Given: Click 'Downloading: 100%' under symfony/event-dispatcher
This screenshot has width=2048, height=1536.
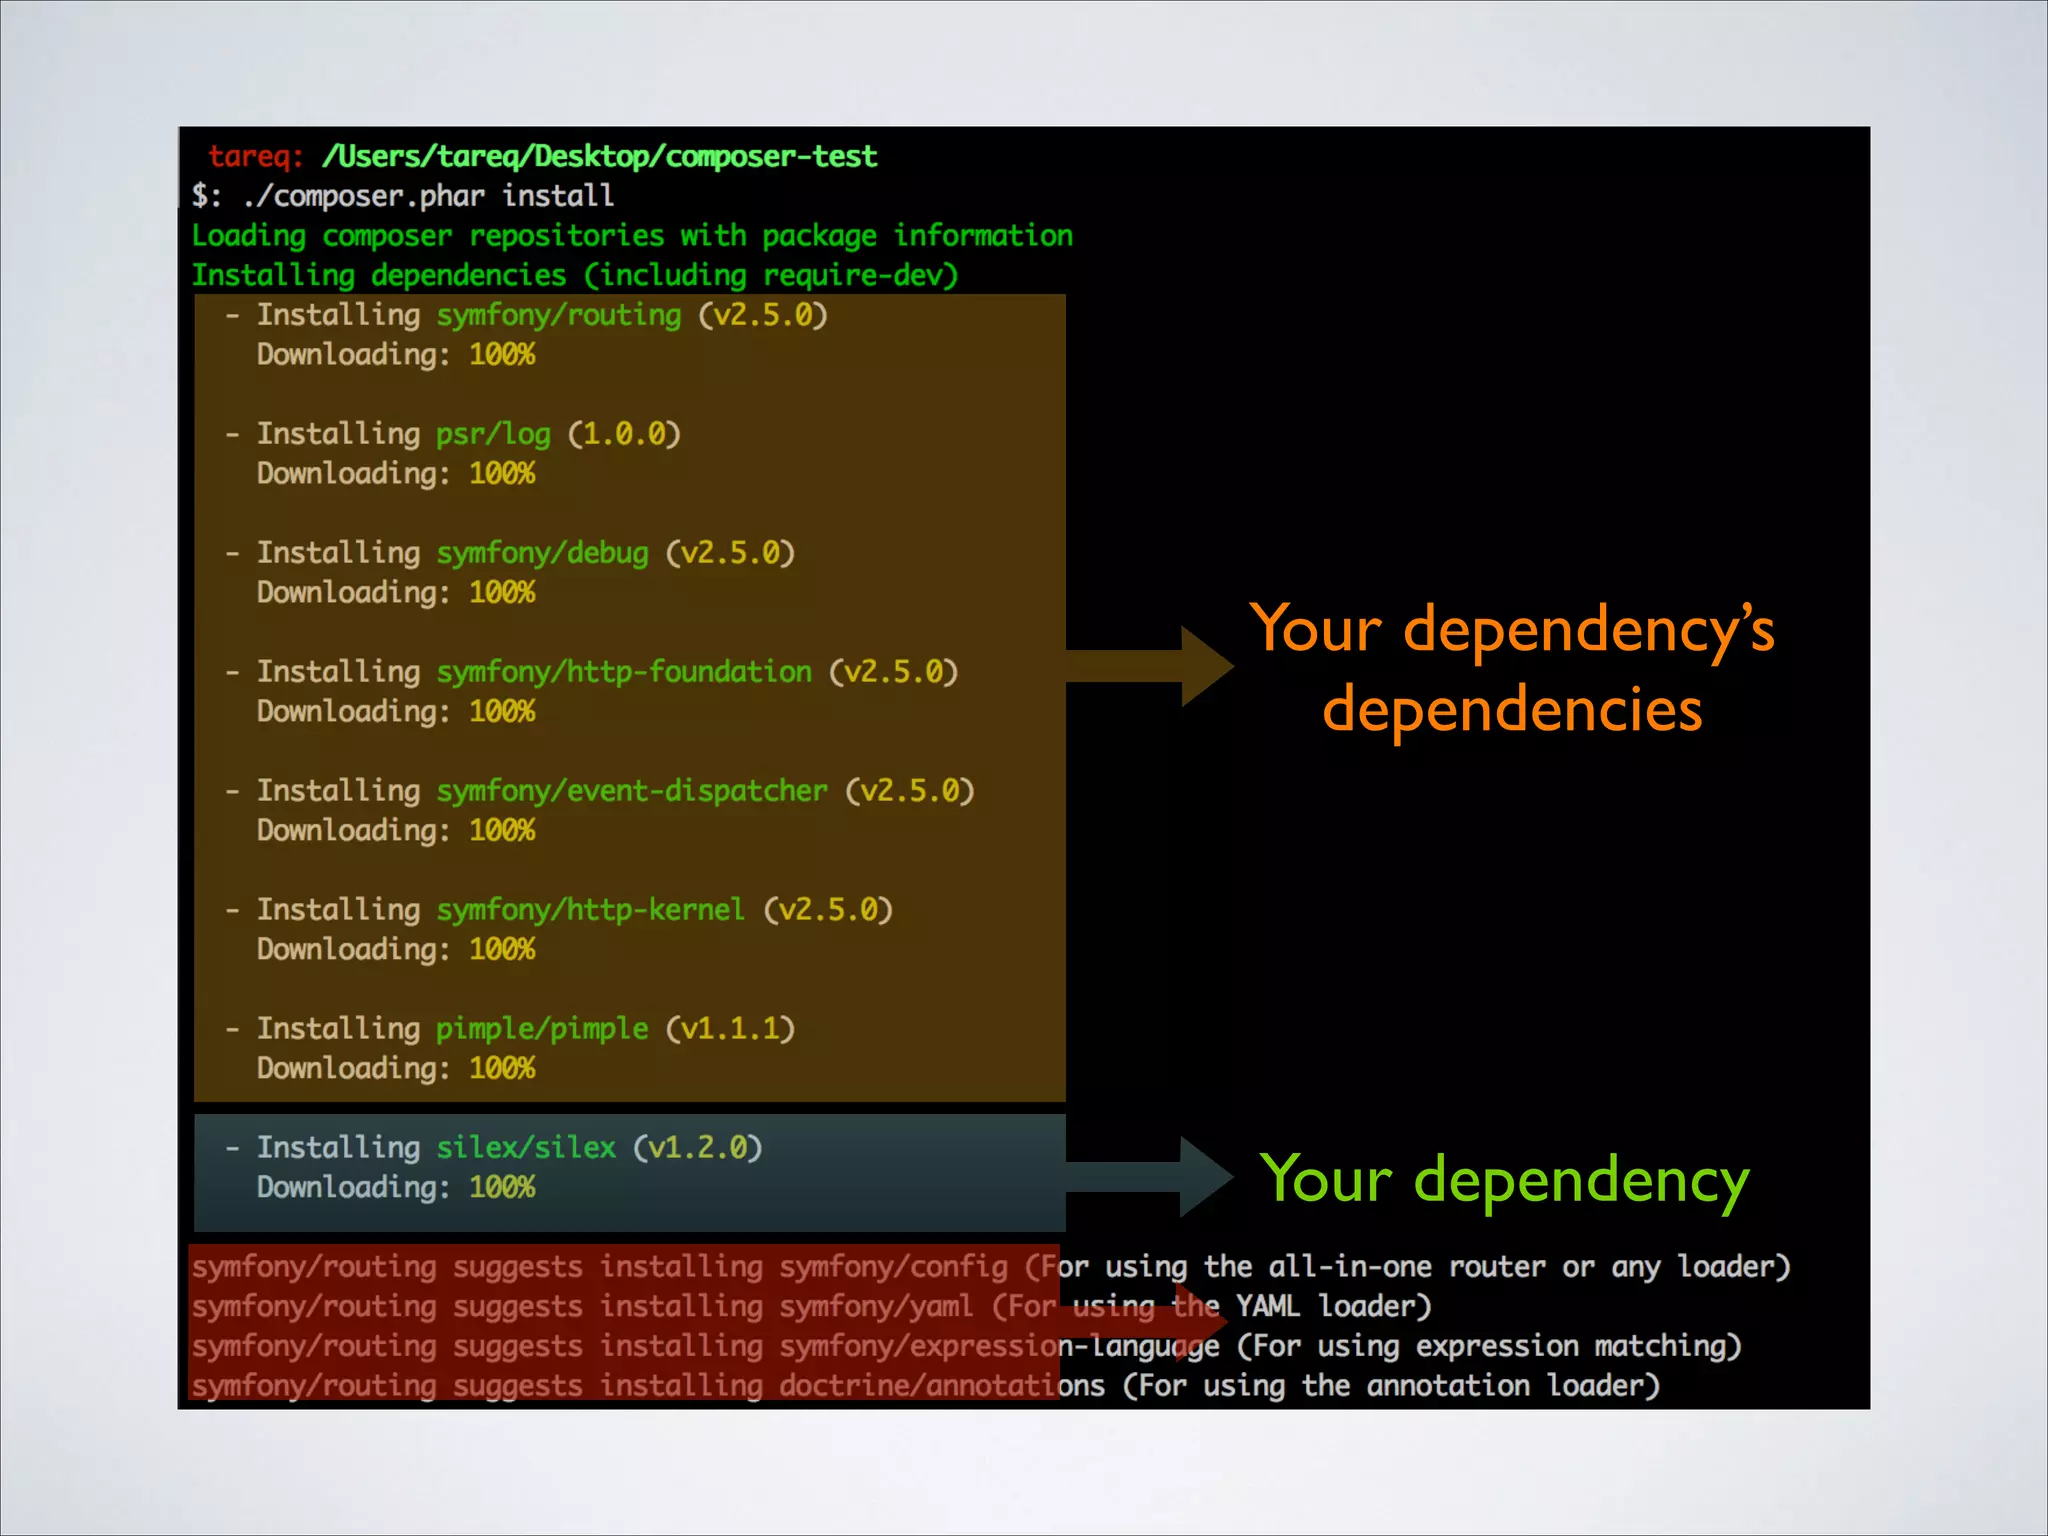Looking at the screenshot, I should 396,831.
